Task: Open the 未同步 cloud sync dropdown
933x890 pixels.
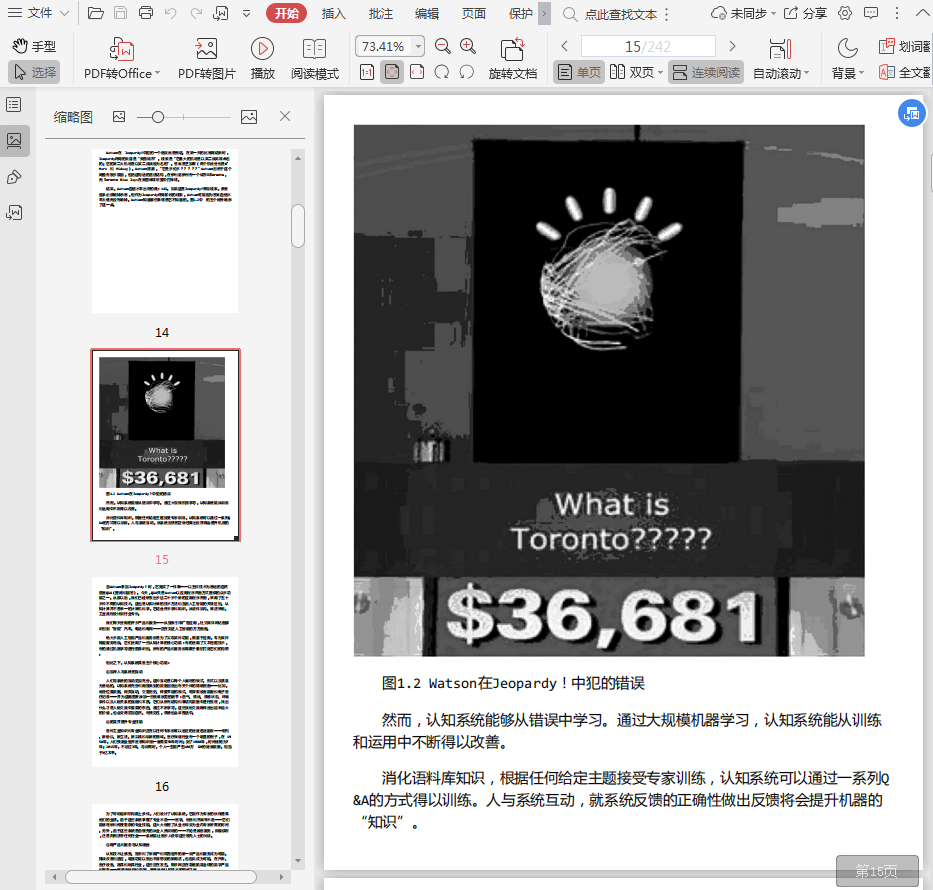Action: click(743, 13)
